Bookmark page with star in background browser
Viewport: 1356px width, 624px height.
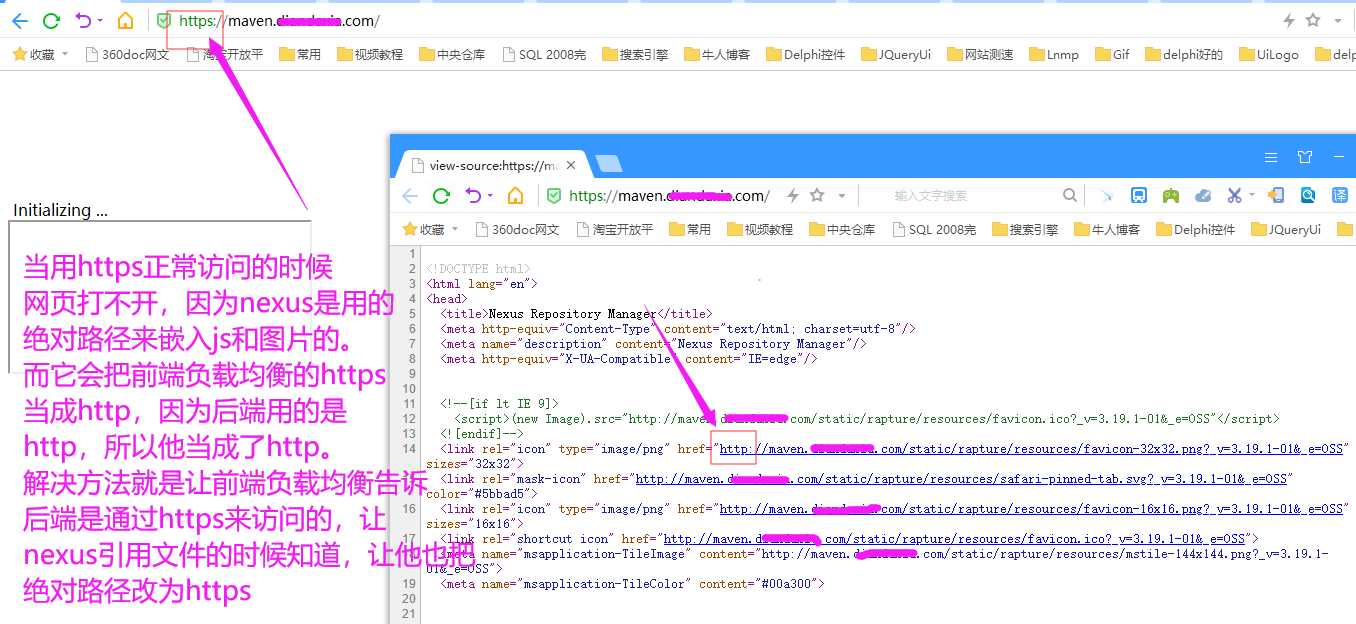pos(1312,21)
